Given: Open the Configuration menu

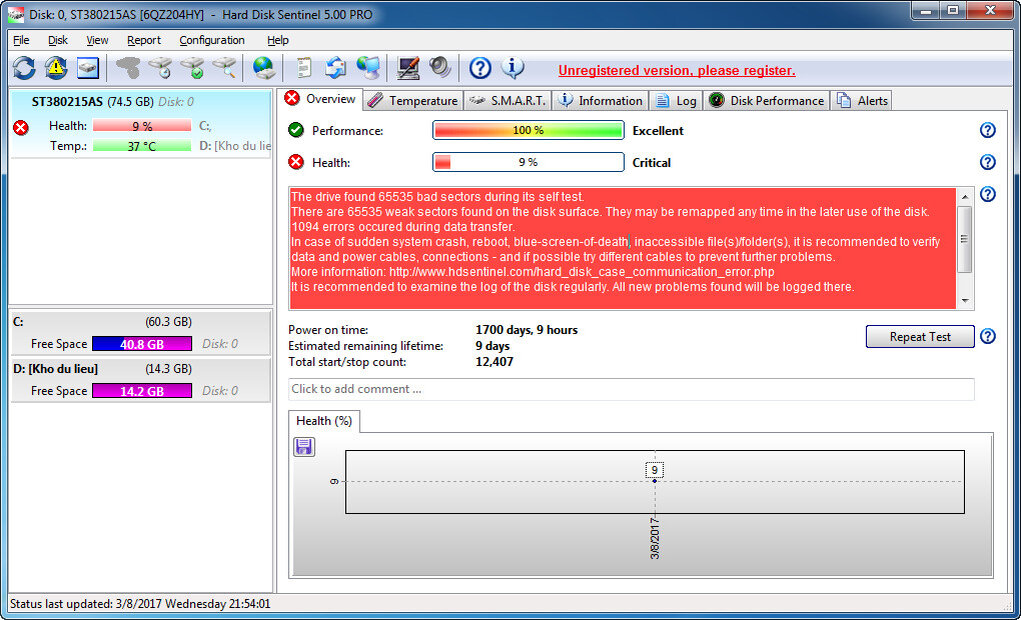Looking at the screenshot, I should pyautogui.click(x=212, y=40).
